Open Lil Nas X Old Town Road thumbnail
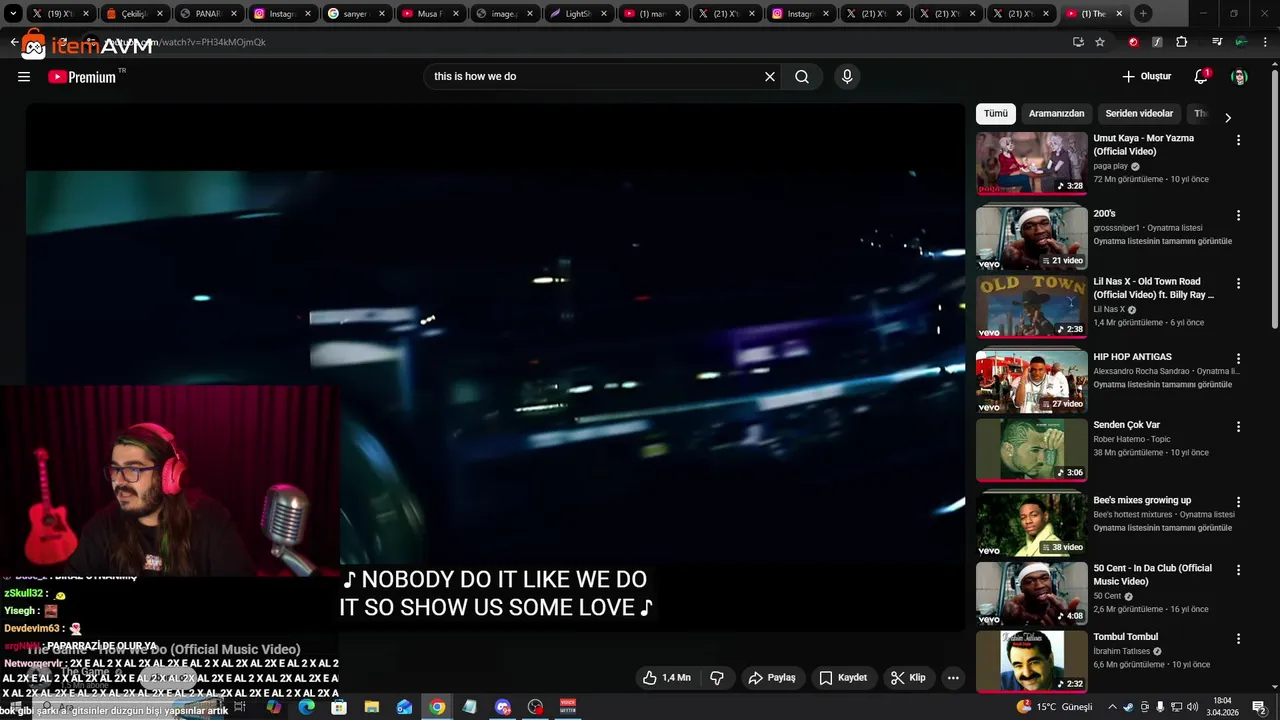 (x=1031, y=306)
